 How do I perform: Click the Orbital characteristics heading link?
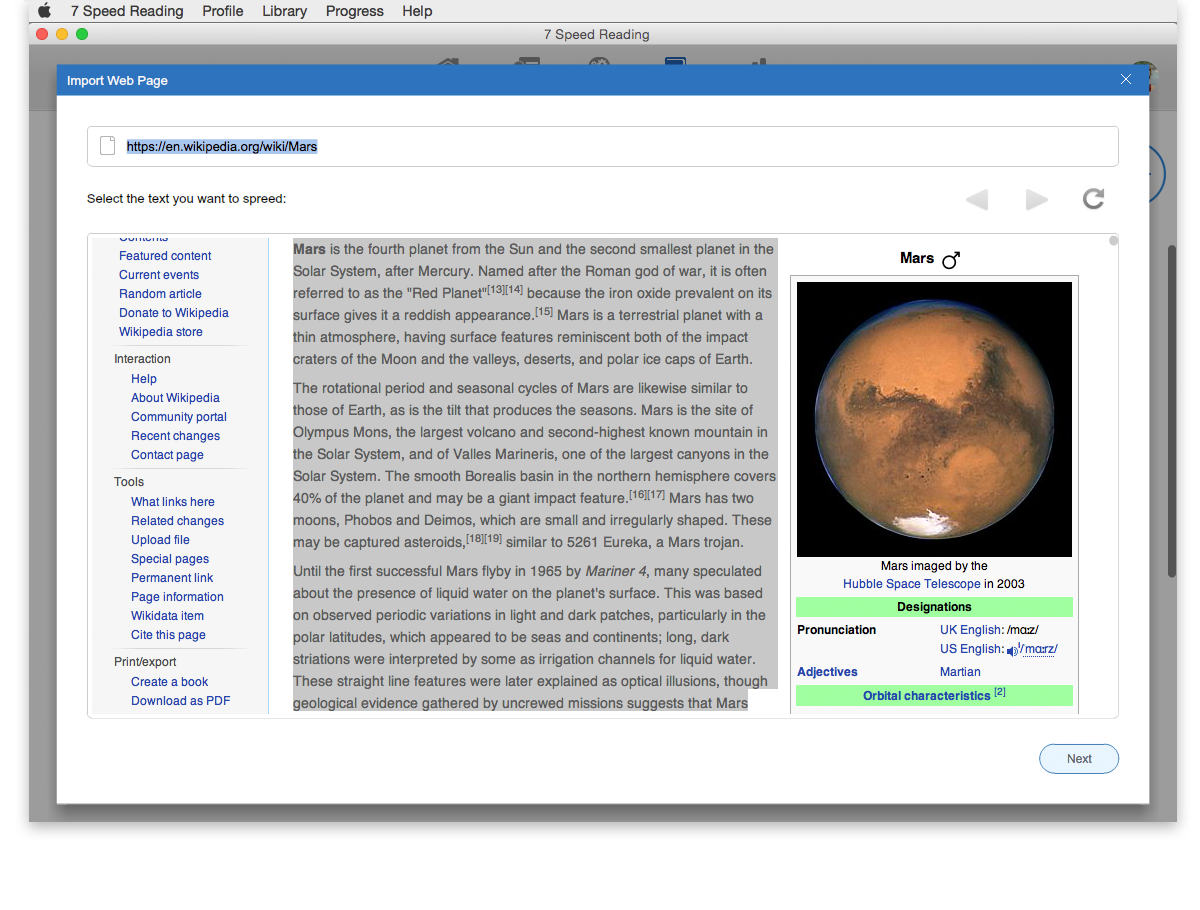pyautogui.click(x=927, y=696)
